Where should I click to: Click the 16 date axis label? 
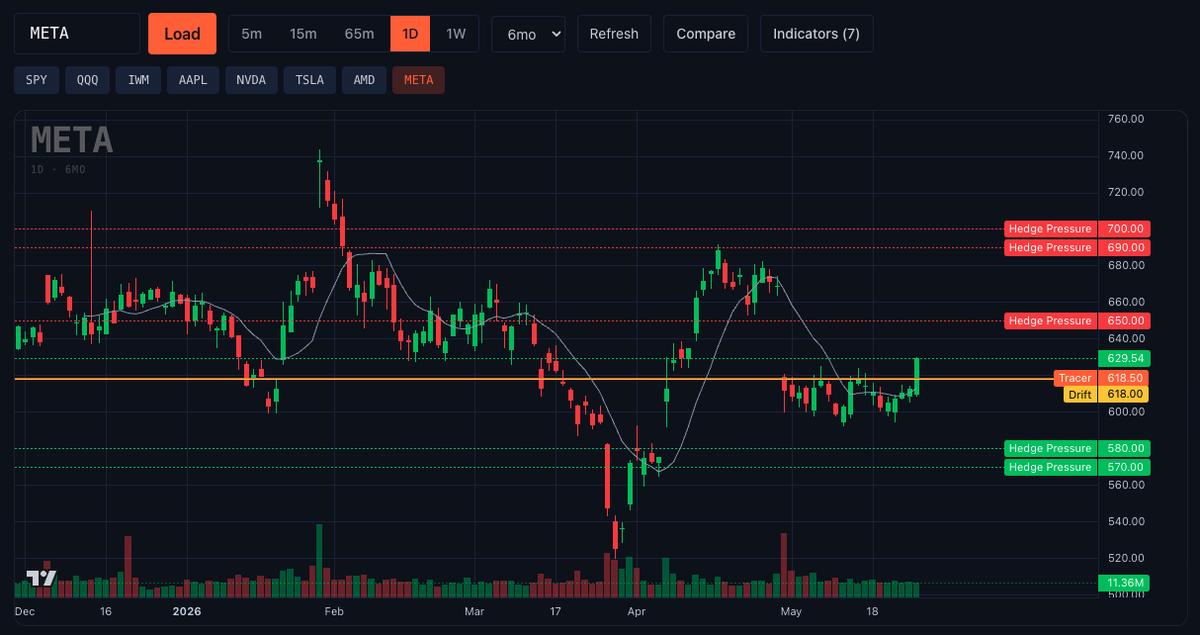[106, 610]
